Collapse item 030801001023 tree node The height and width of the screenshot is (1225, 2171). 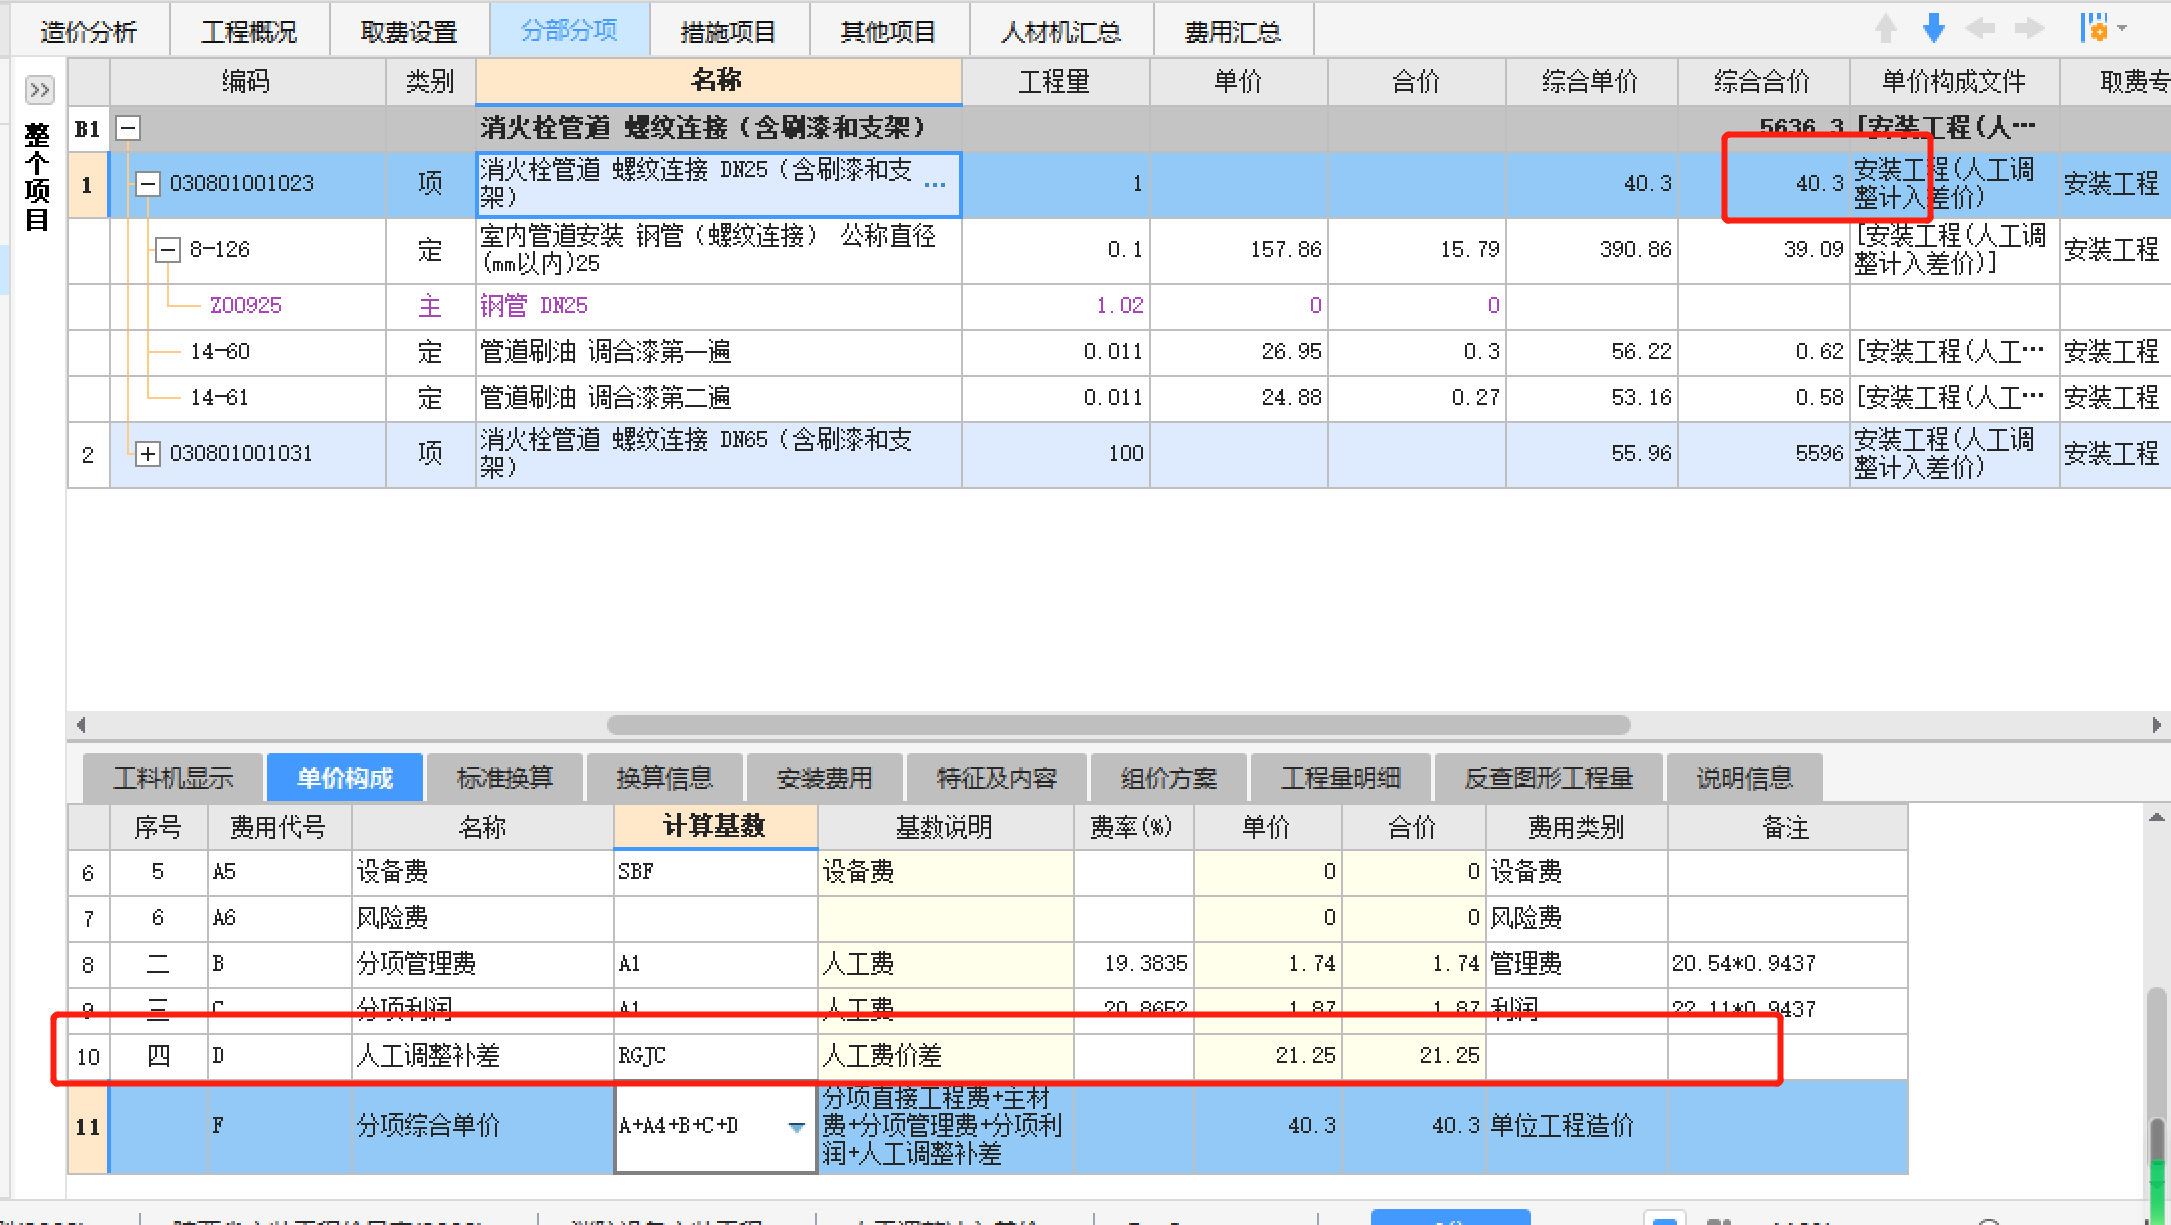(x=148, y=184)
